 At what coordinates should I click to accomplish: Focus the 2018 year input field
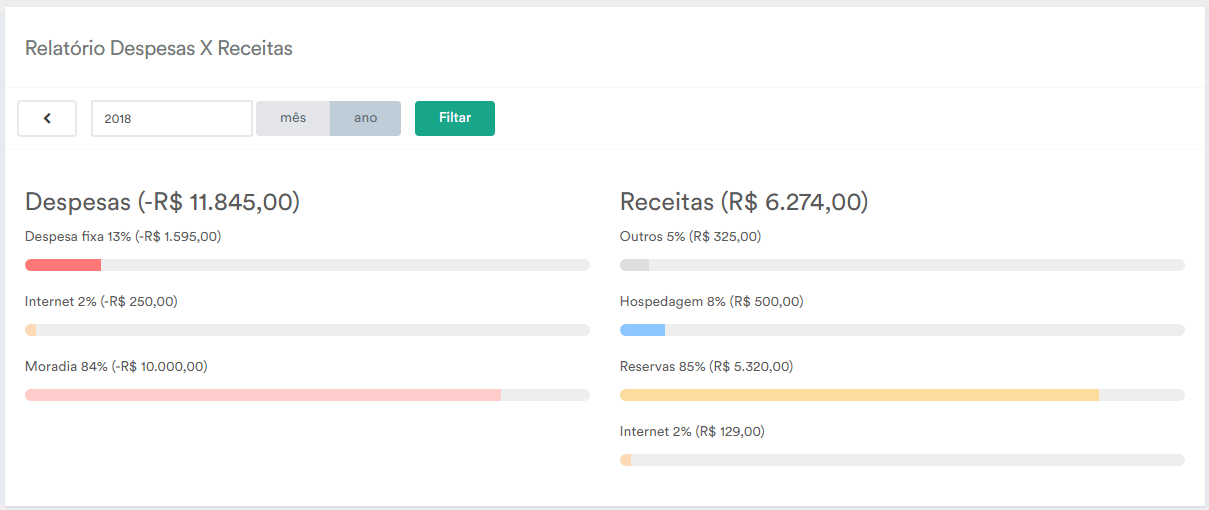click(172, 118)
